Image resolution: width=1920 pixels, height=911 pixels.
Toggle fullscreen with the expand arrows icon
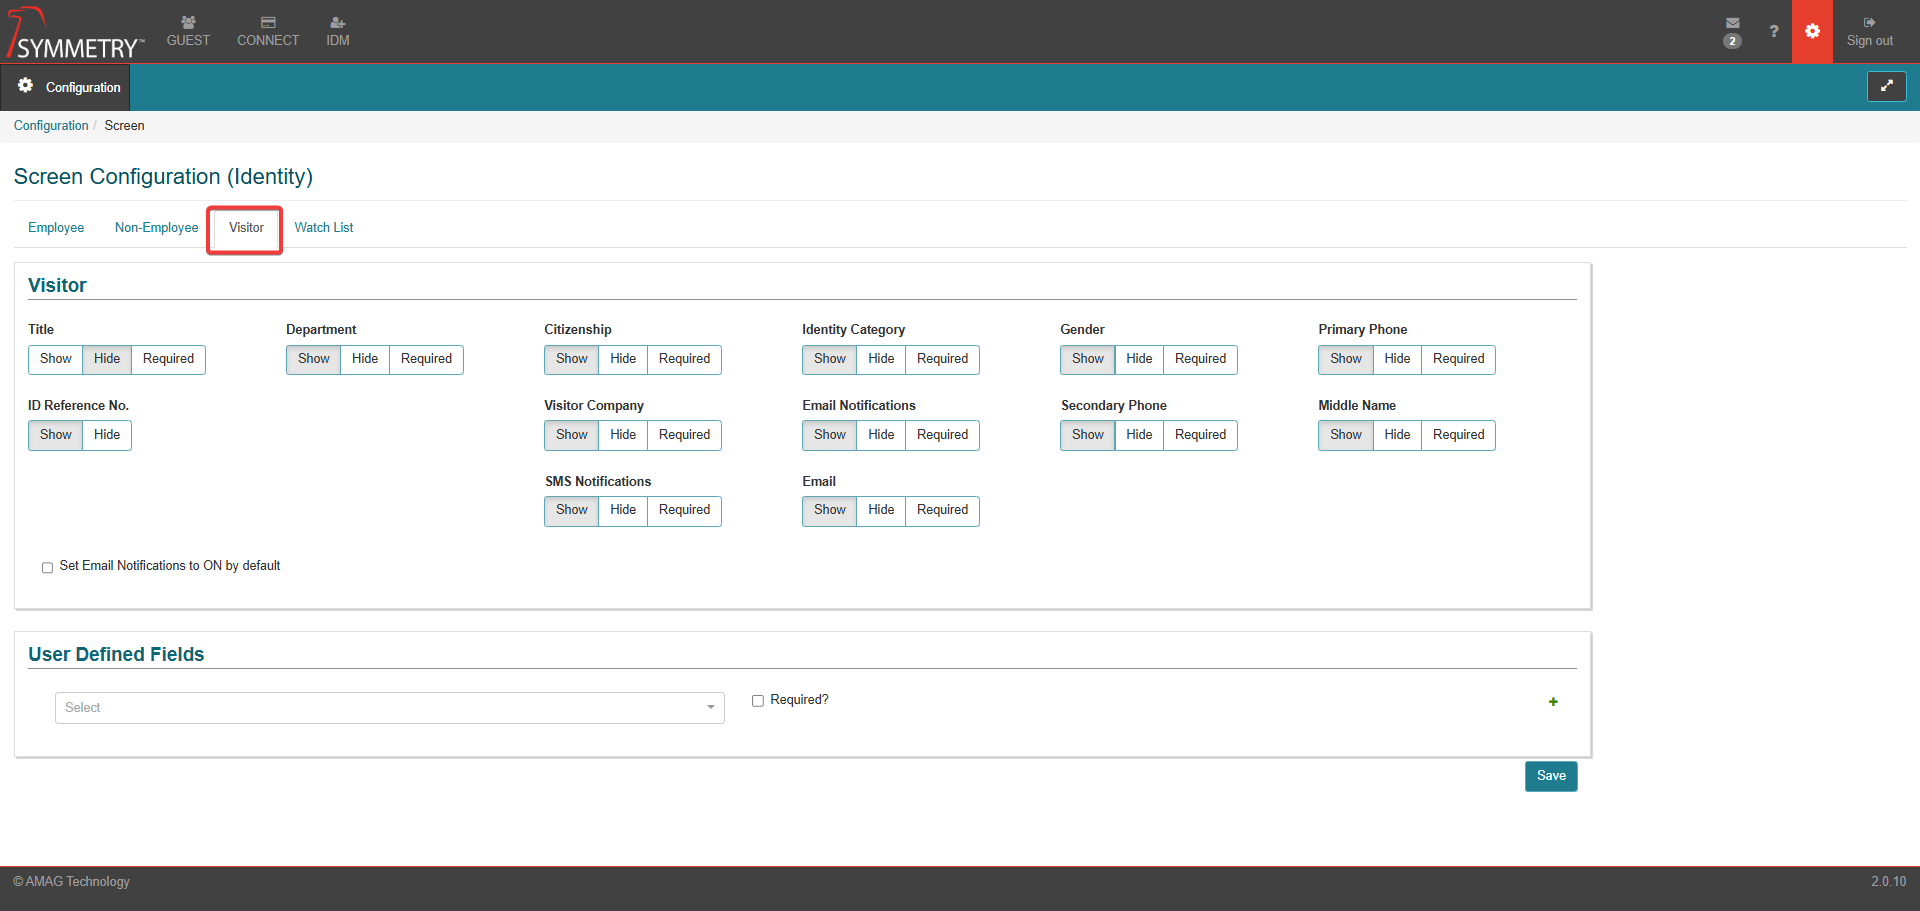(1886, 86)
